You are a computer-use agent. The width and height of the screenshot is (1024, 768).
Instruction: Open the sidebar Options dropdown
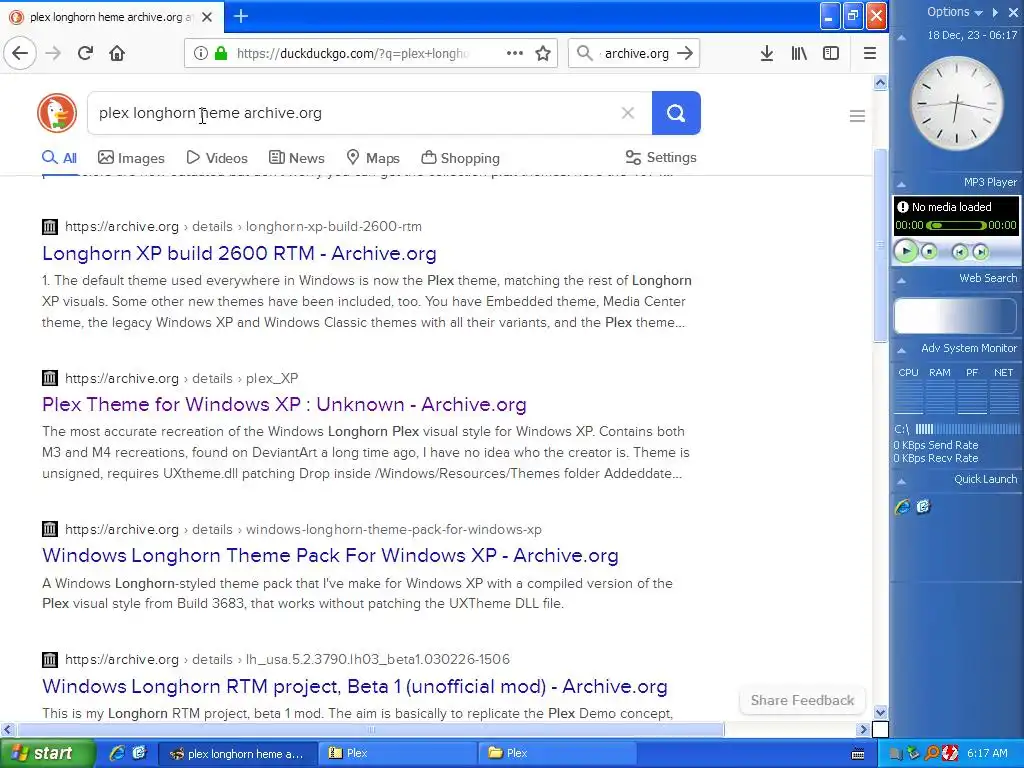(954, 12)
